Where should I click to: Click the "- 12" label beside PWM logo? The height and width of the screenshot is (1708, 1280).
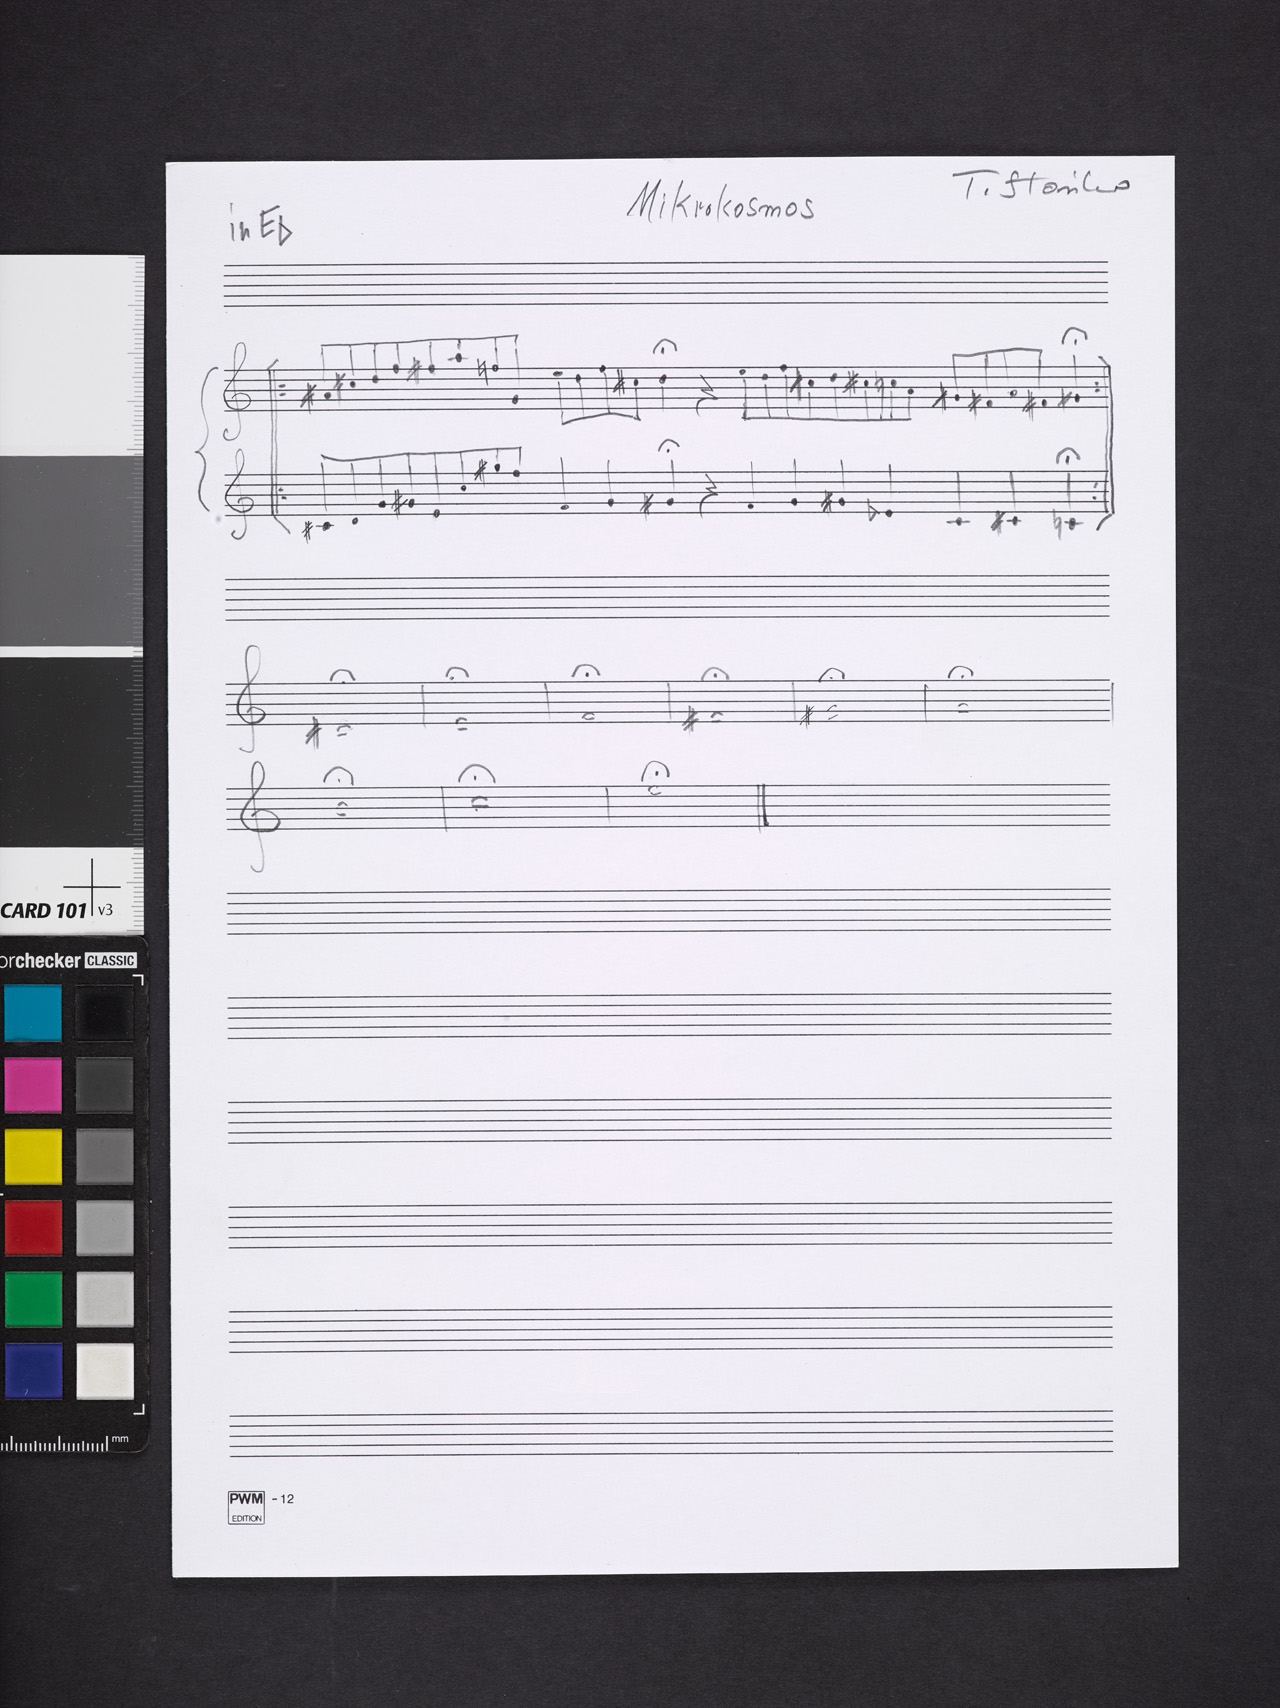[283, 1498]
